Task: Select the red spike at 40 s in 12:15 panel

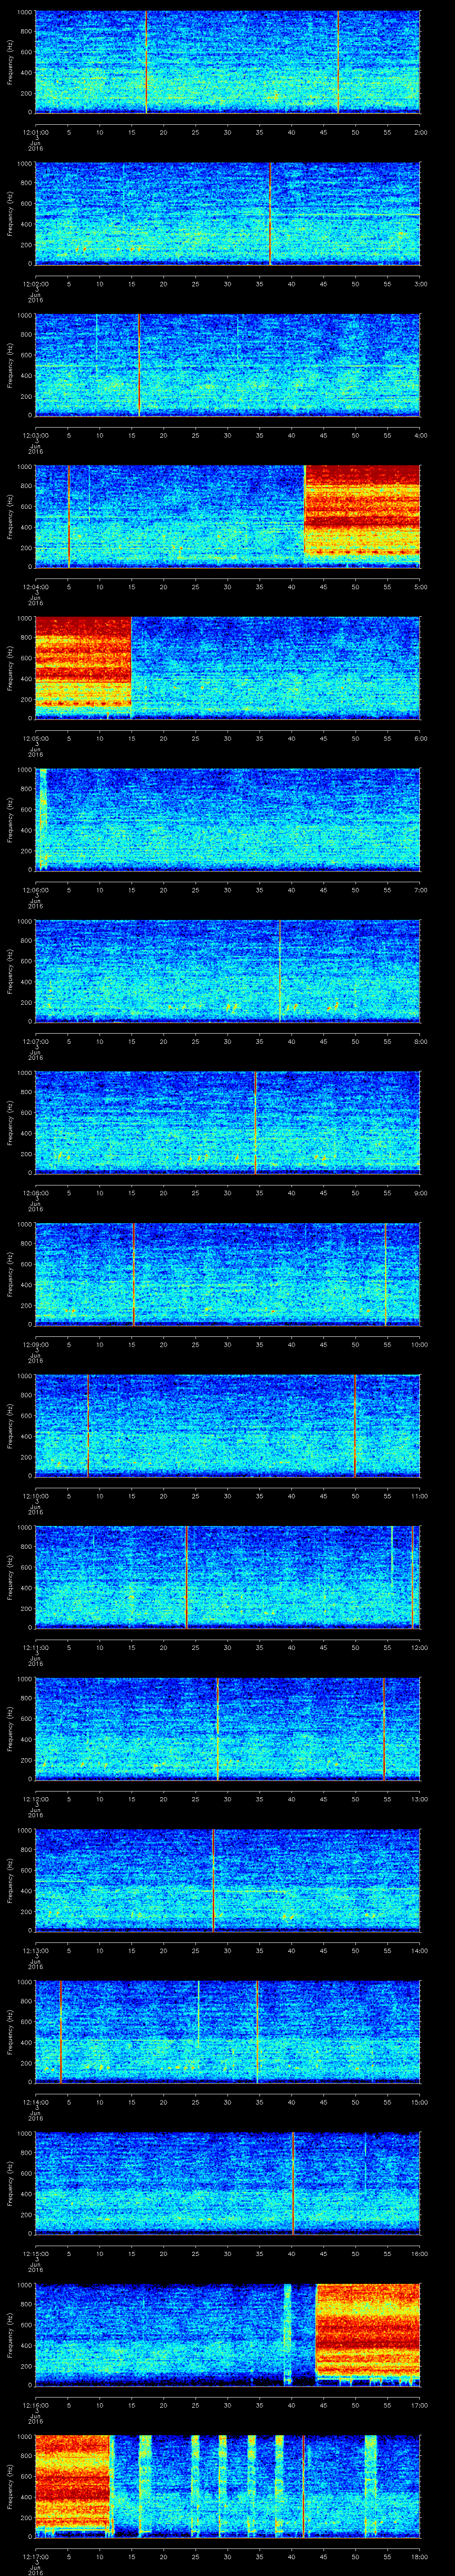Action: (293, 2183)
